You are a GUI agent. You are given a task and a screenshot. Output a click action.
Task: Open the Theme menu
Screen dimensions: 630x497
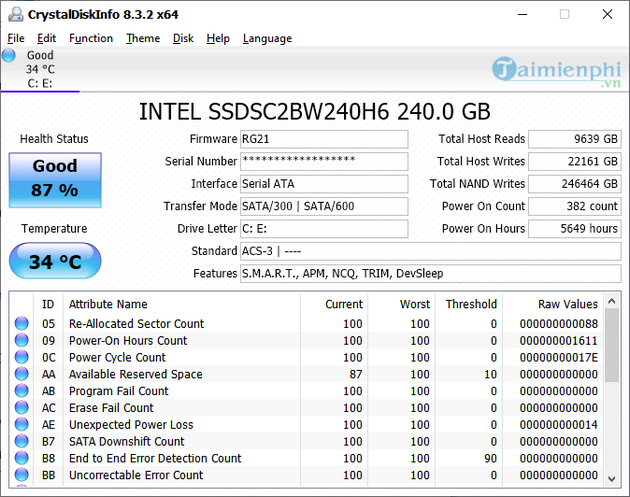(x=143, y=38)
